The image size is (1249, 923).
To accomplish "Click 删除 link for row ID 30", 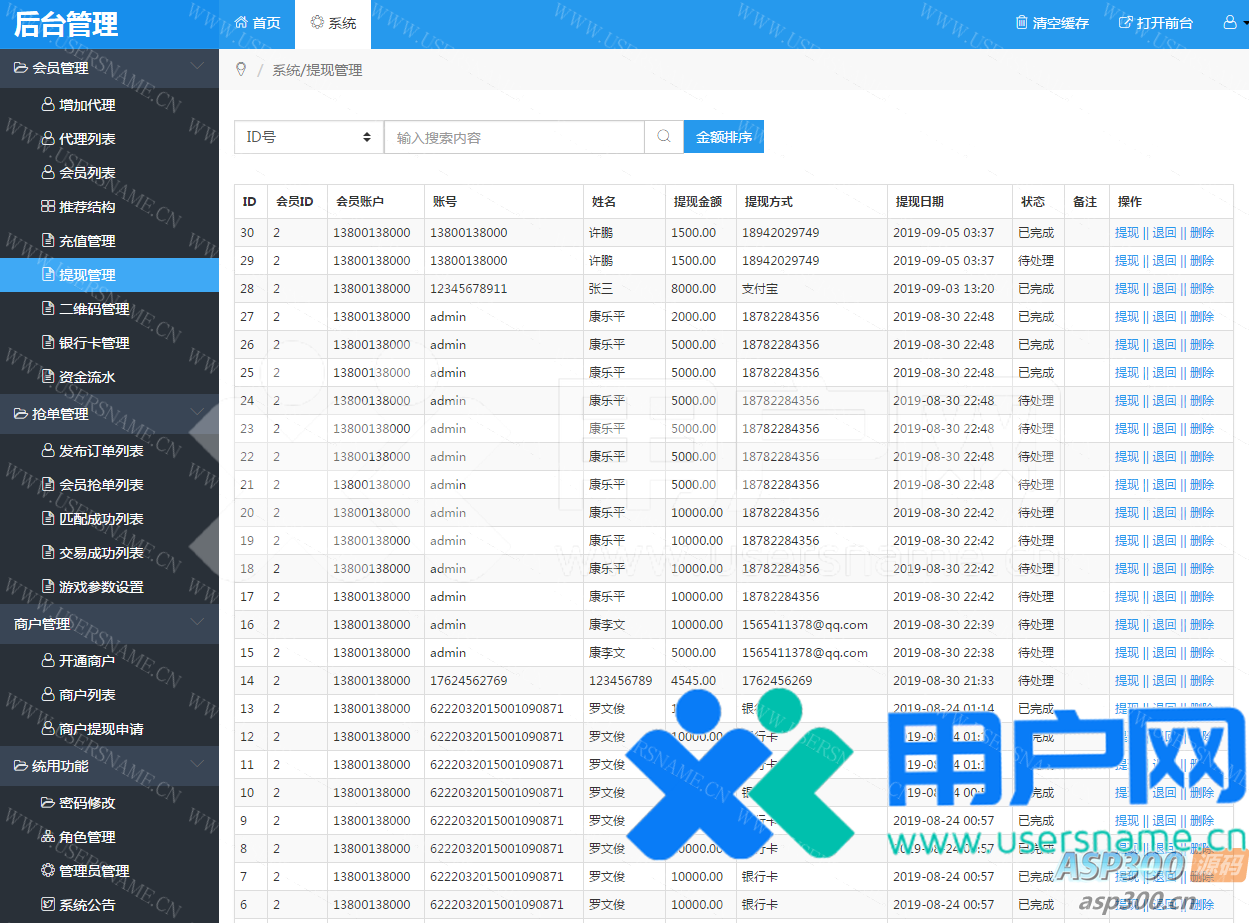I will pyautogui.click(x=1202, y=233).
